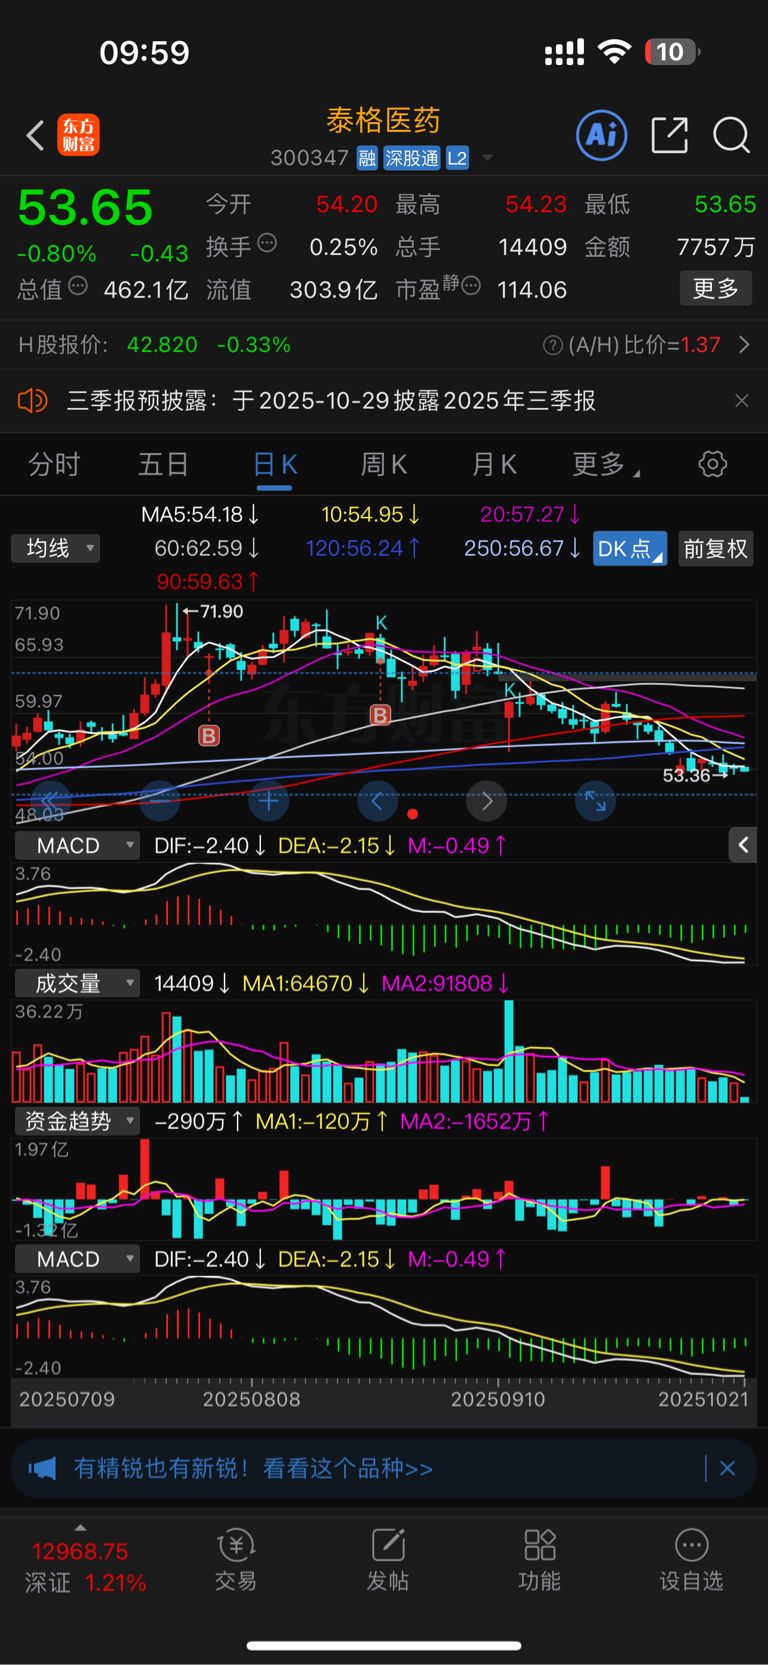
Task: Tap the chart fullscreen expand button
Action: pyautogui.click(x=595, y=801)
